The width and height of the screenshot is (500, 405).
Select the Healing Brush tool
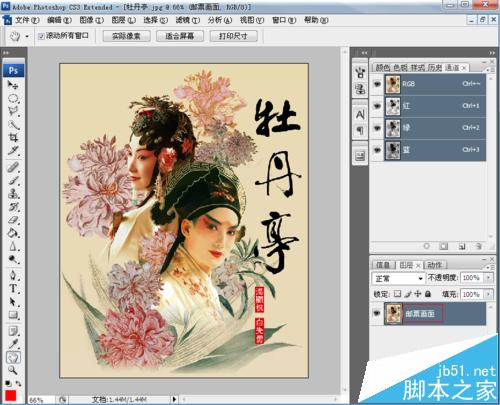13,167
